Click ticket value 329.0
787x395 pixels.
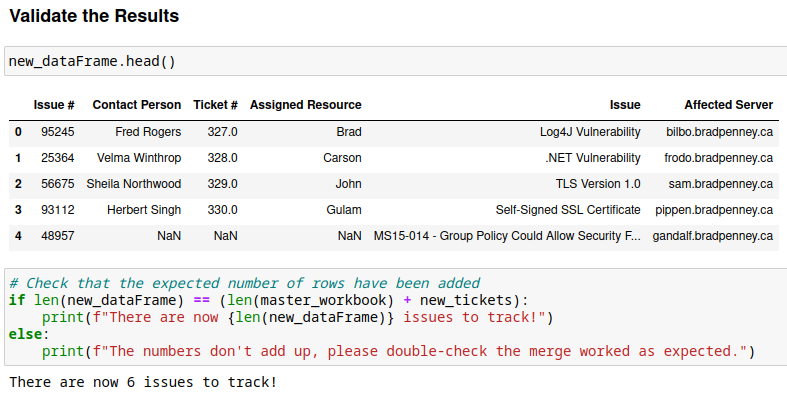pos(222,184)
